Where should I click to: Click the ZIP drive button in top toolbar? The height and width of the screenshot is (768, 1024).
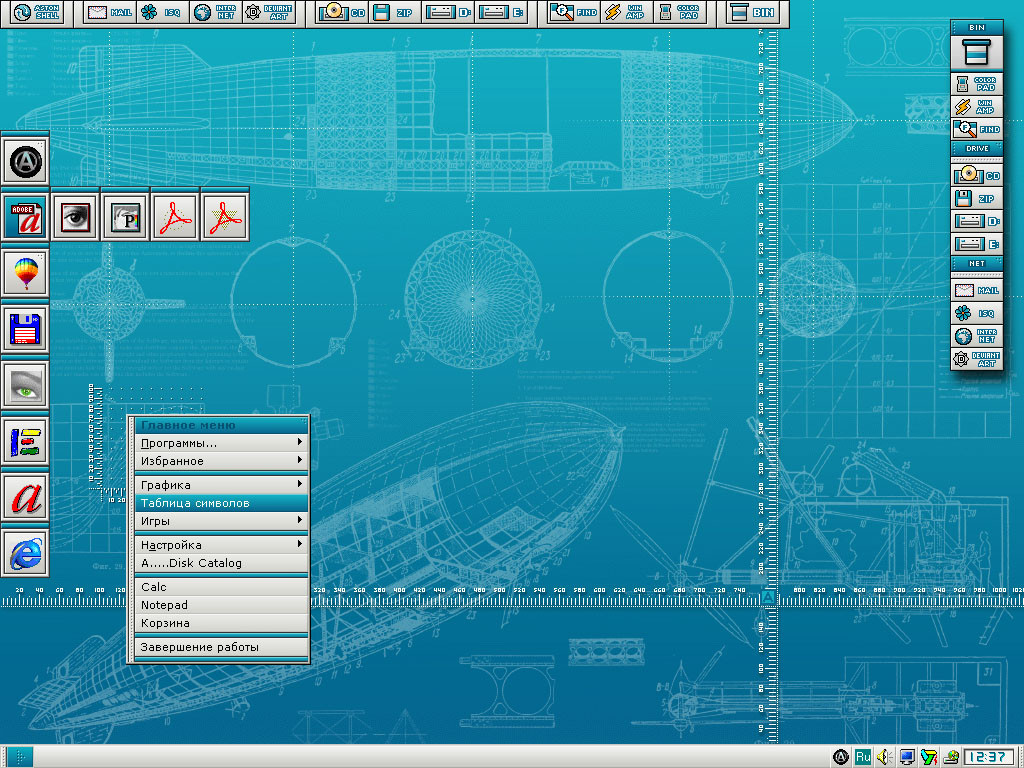(x=390, y=12)
